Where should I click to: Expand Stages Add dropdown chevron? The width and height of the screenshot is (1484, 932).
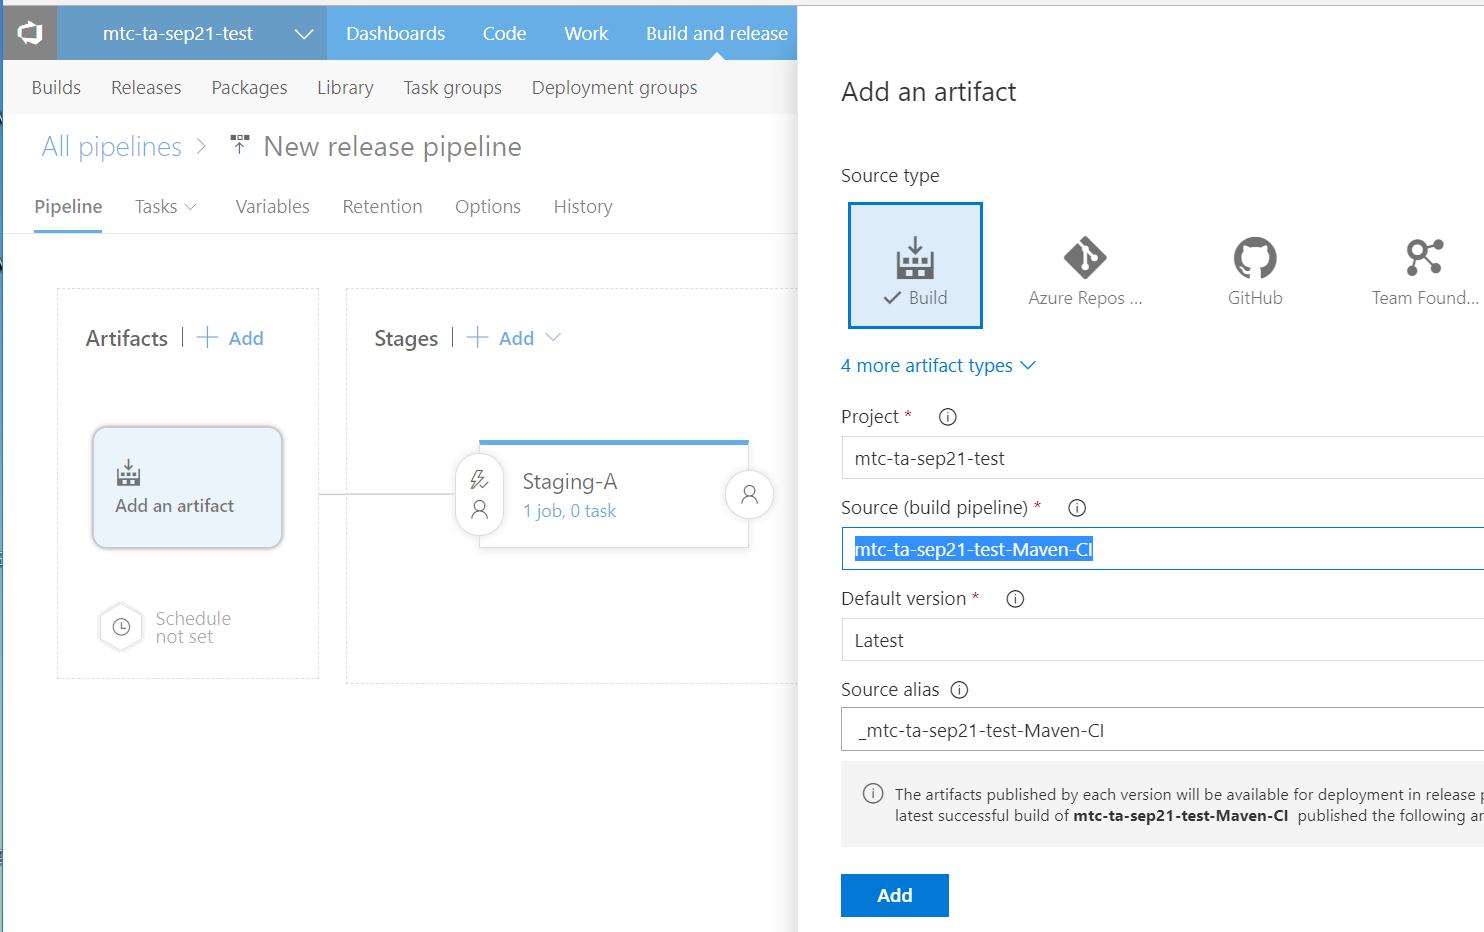click(553, 338)
